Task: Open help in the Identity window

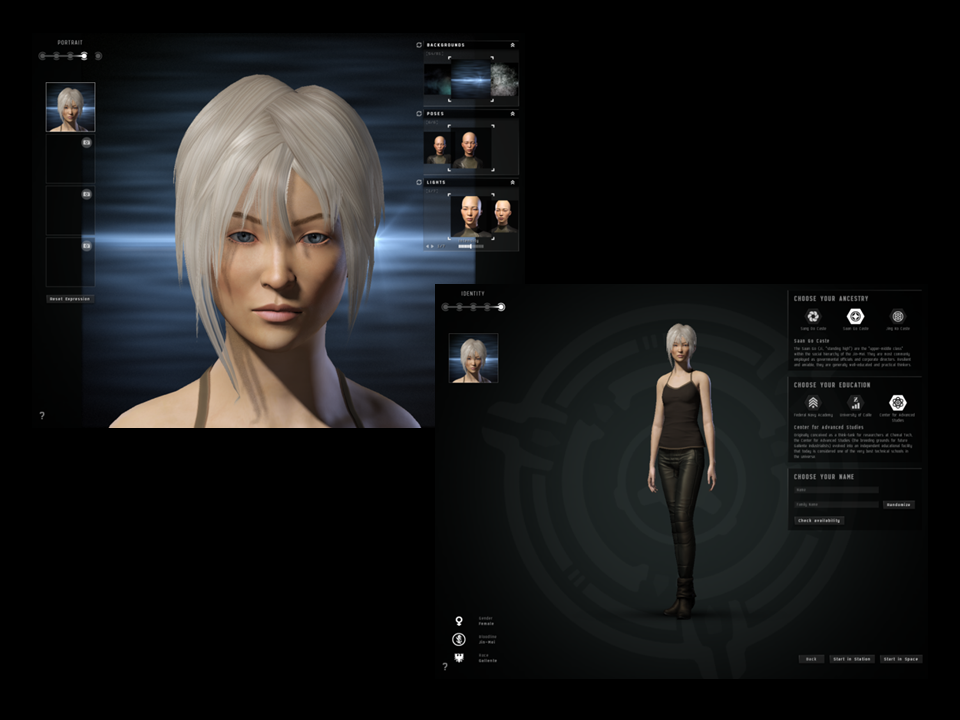Action: pyautogui.click(x=445, y=666)
